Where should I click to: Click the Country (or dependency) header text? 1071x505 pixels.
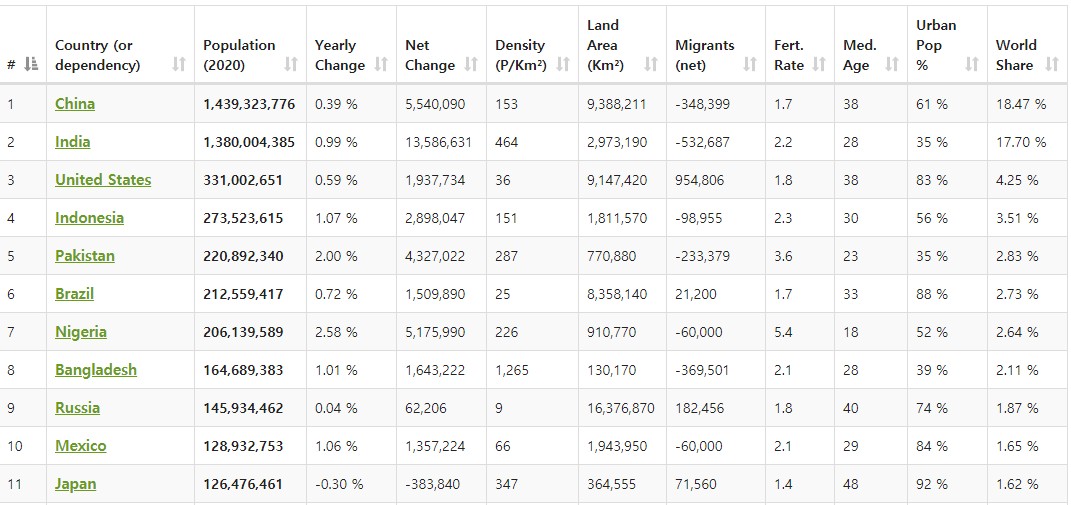pos(98,55)
